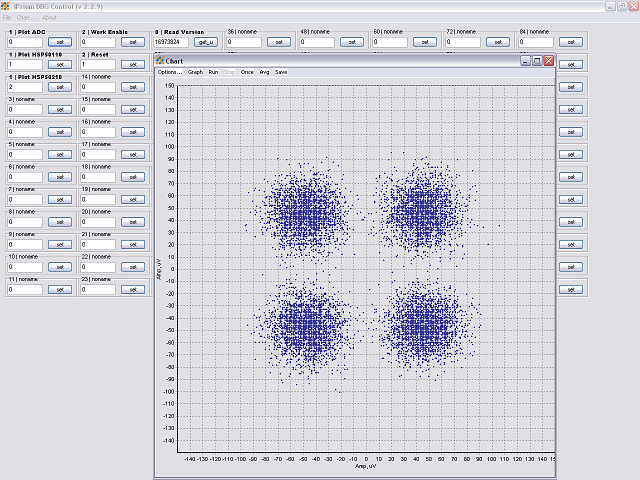Click set button for 5 | noname

click(x=60, y=154)
